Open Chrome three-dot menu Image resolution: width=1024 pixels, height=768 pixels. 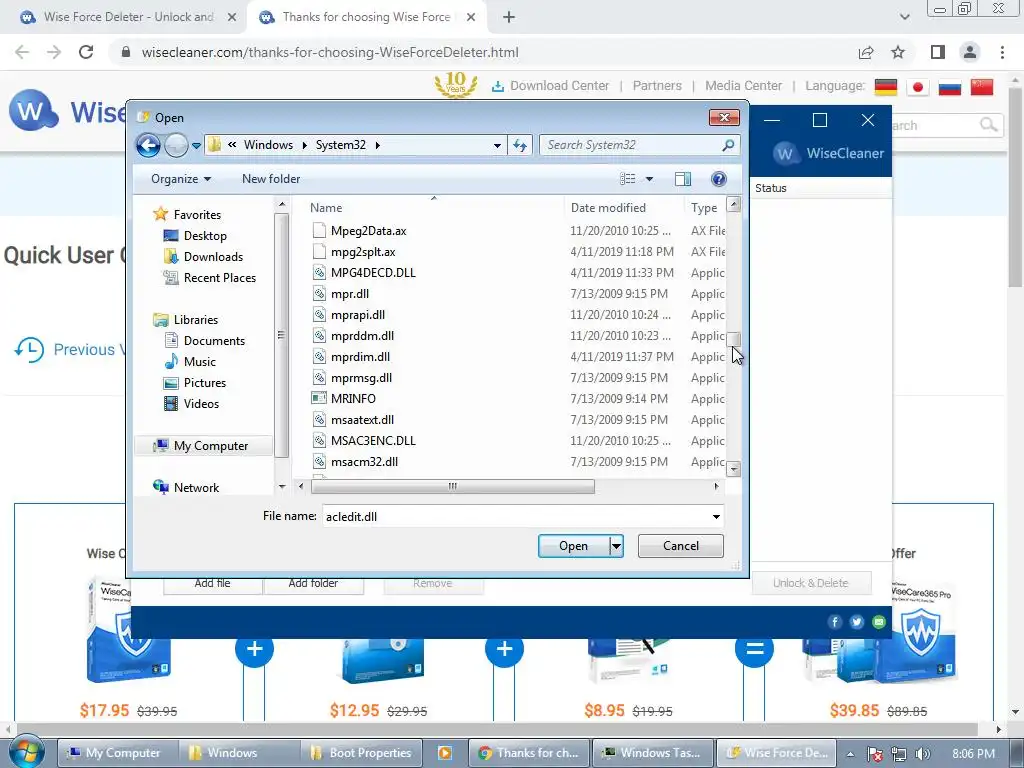pyautogui.click(x=1002, y=52)
